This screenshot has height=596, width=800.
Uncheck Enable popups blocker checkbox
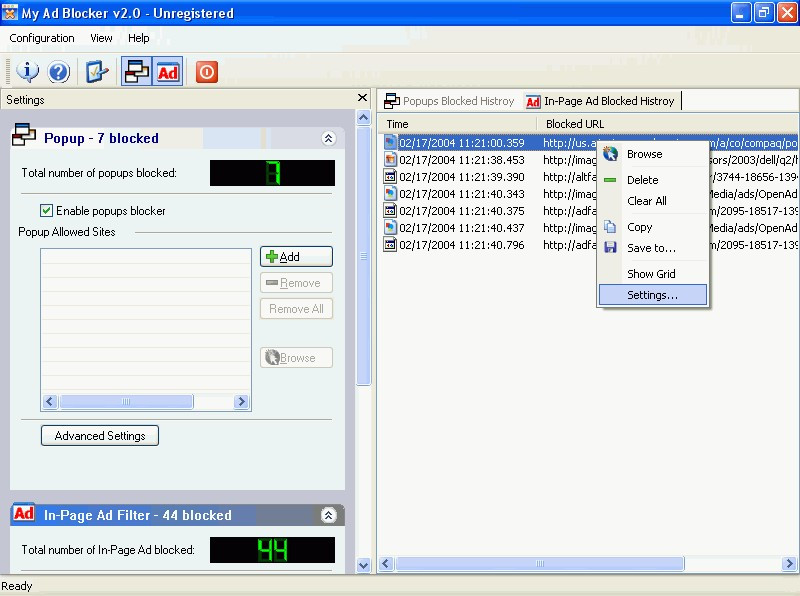point(46,210)
